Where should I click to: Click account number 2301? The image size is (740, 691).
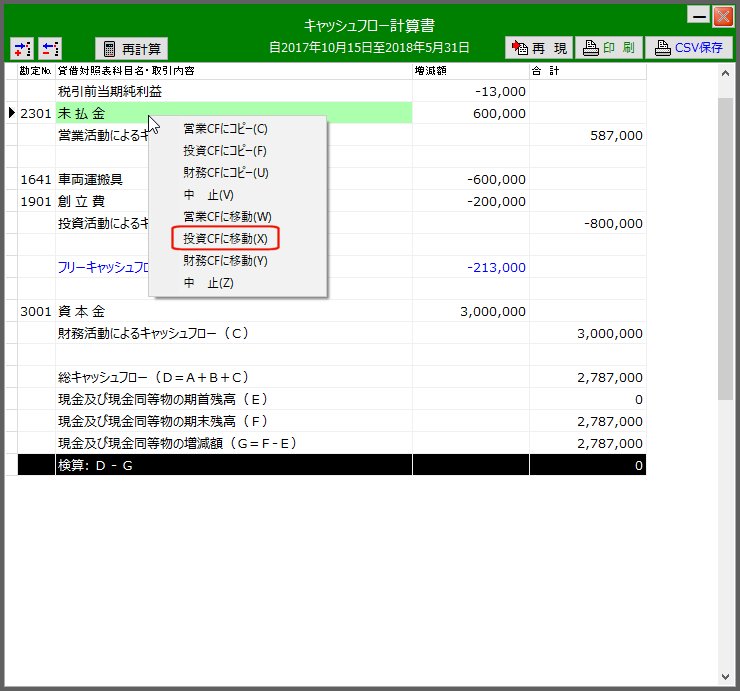coord(36,113)
